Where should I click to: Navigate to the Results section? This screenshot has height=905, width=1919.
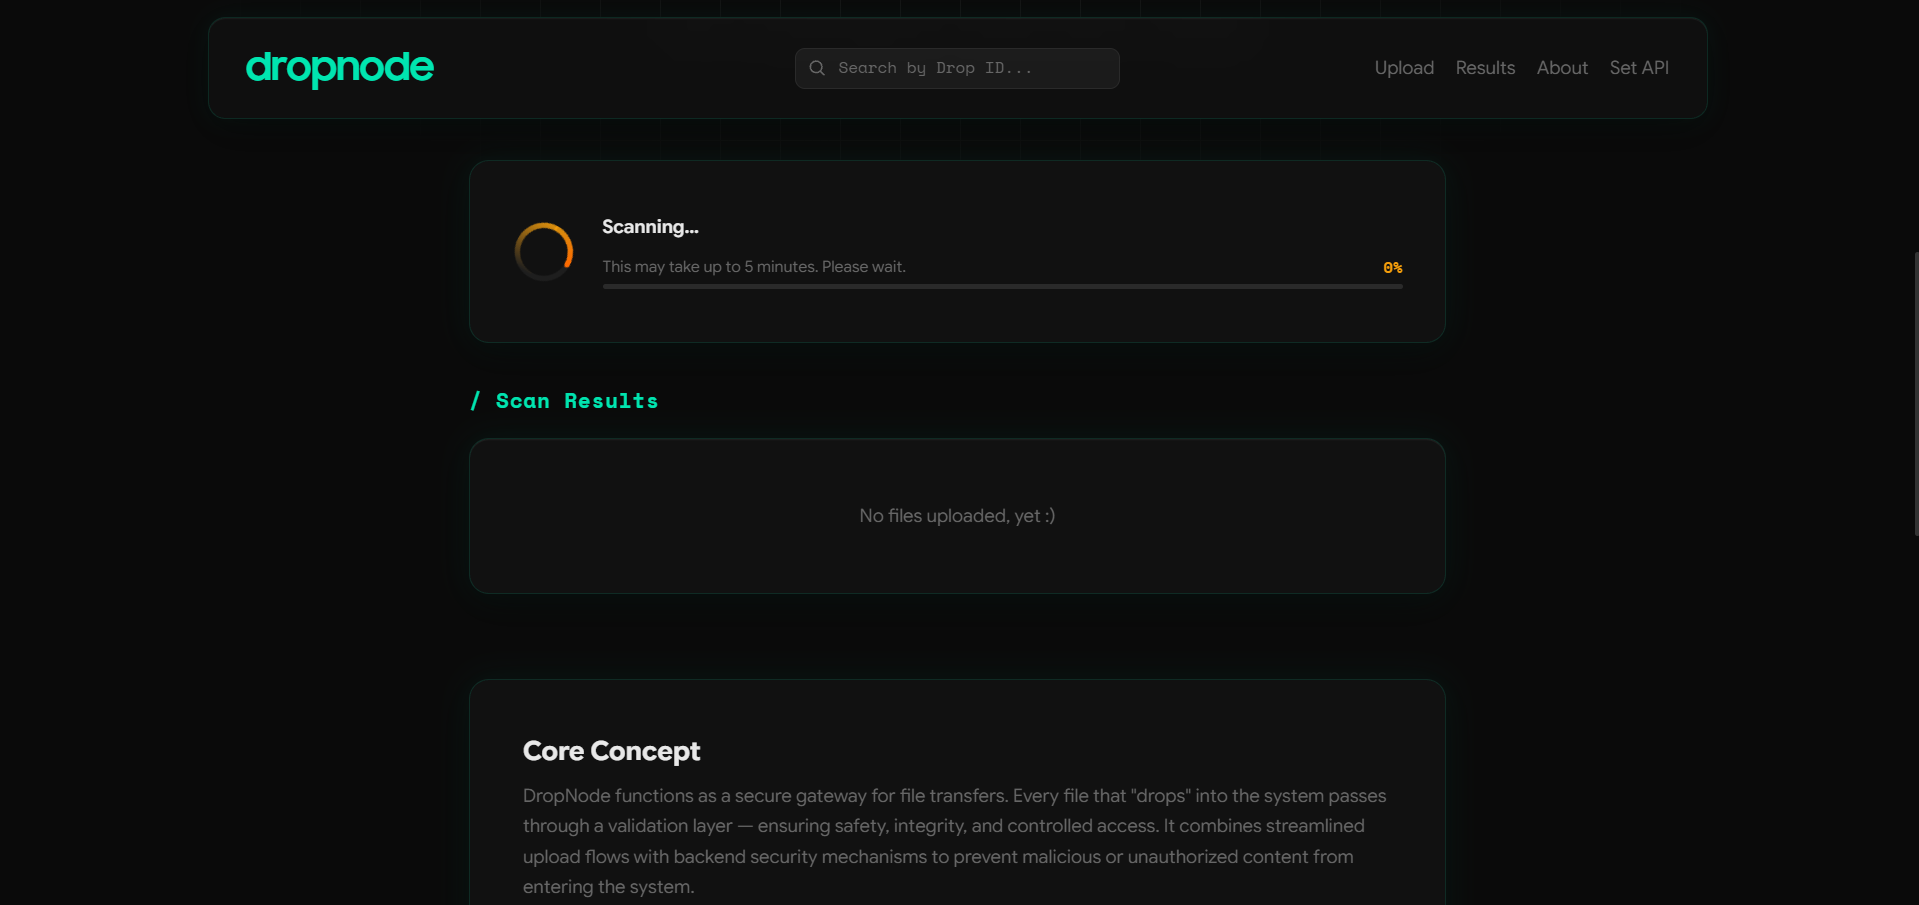(1484, 67)
